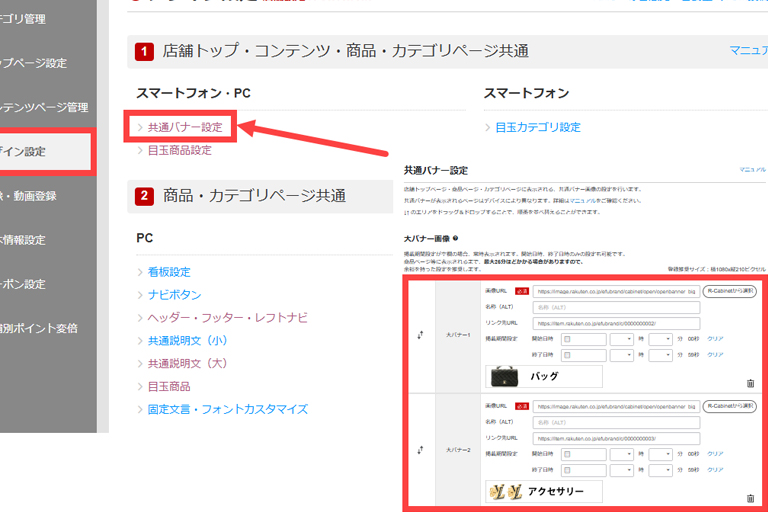Image resolution: width=768 pixels, height=512 pixels.
Task: Open the 共通バナー設定 link
Action: 185,127
